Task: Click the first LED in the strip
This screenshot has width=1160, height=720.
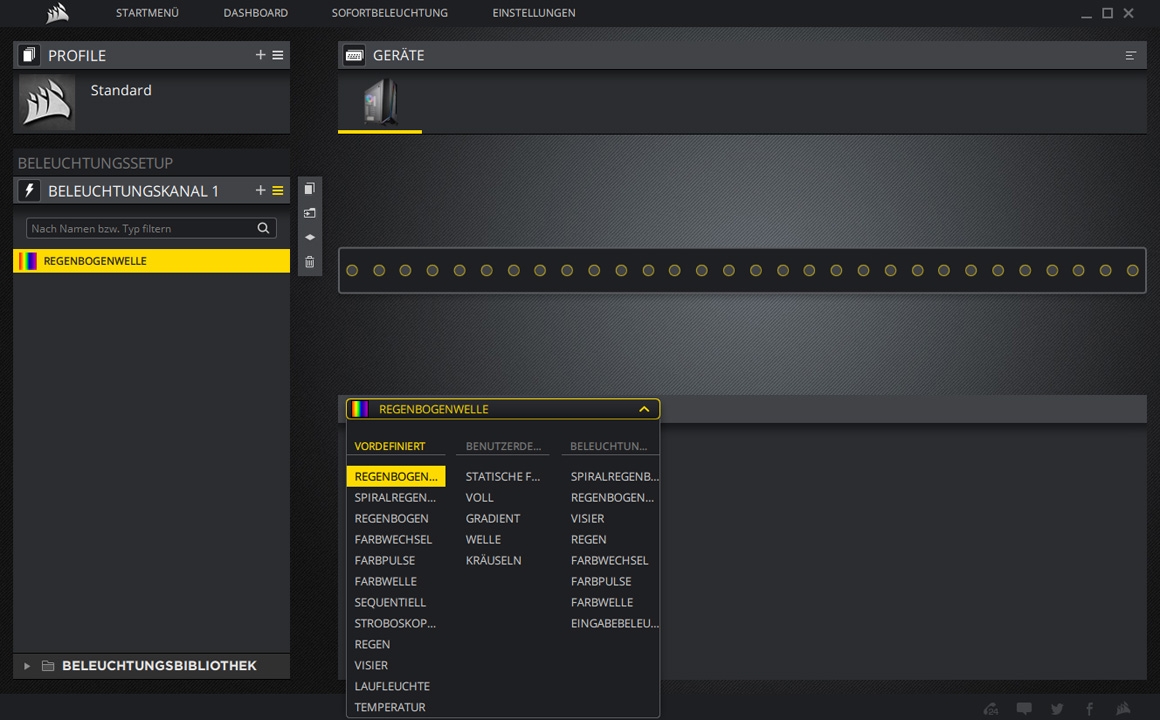Action: pos(352,271)
